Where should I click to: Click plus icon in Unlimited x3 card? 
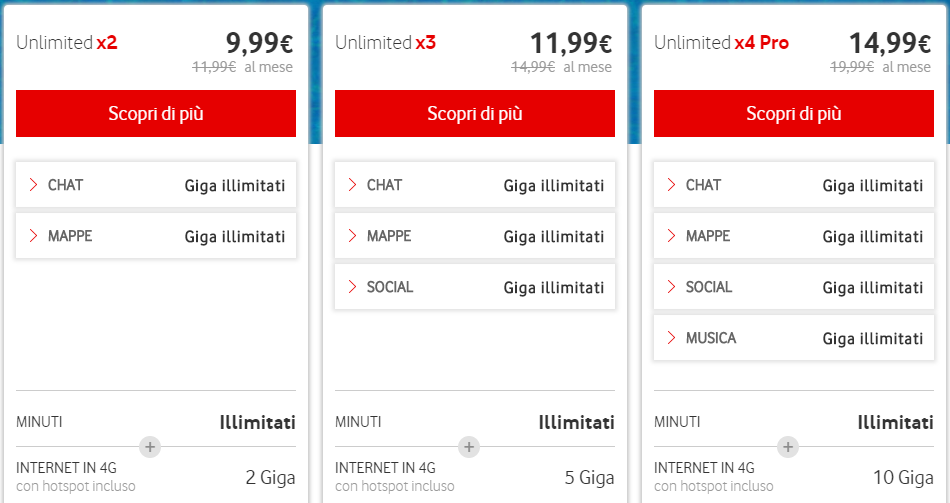[469, 447]
